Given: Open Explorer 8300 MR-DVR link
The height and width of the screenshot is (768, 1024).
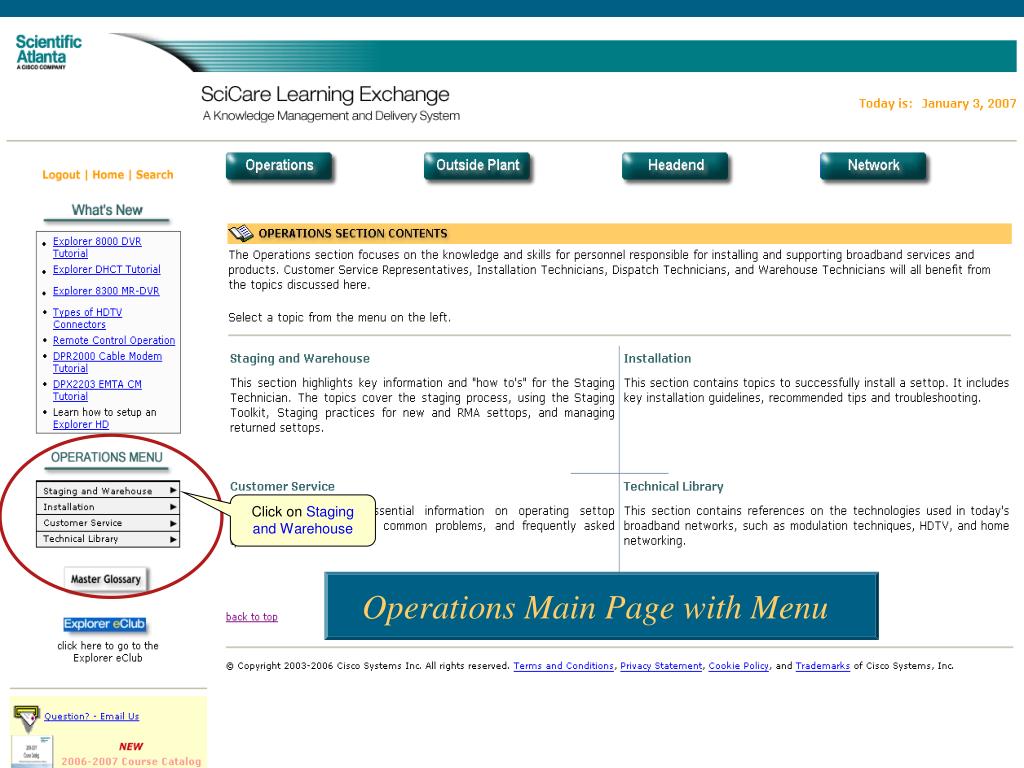Looking at the screenshot, I should click(x=106, y=291).
